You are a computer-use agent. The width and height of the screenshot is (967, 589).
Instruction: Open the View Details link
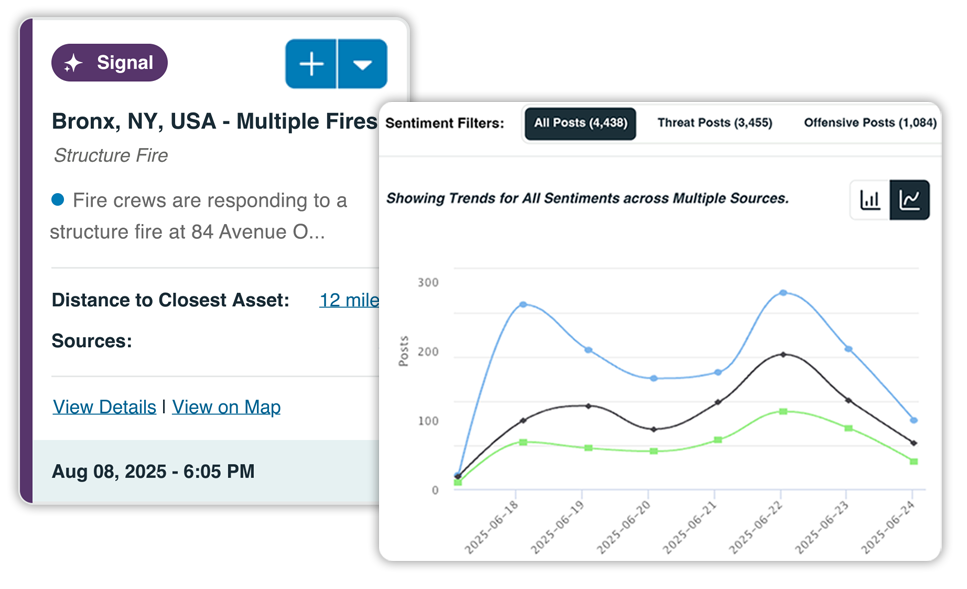(x=104, y=406)
